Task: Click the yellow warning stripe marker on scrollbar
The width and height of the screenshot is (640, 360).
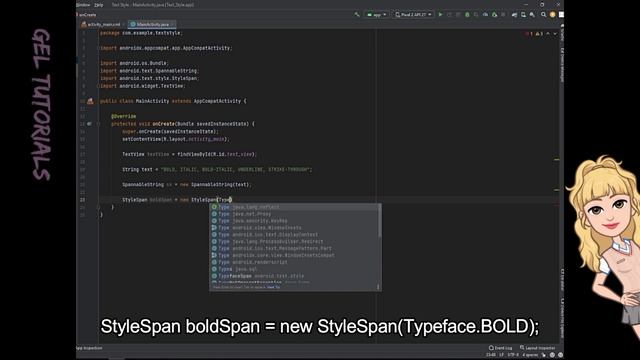Action: (557, 160)
